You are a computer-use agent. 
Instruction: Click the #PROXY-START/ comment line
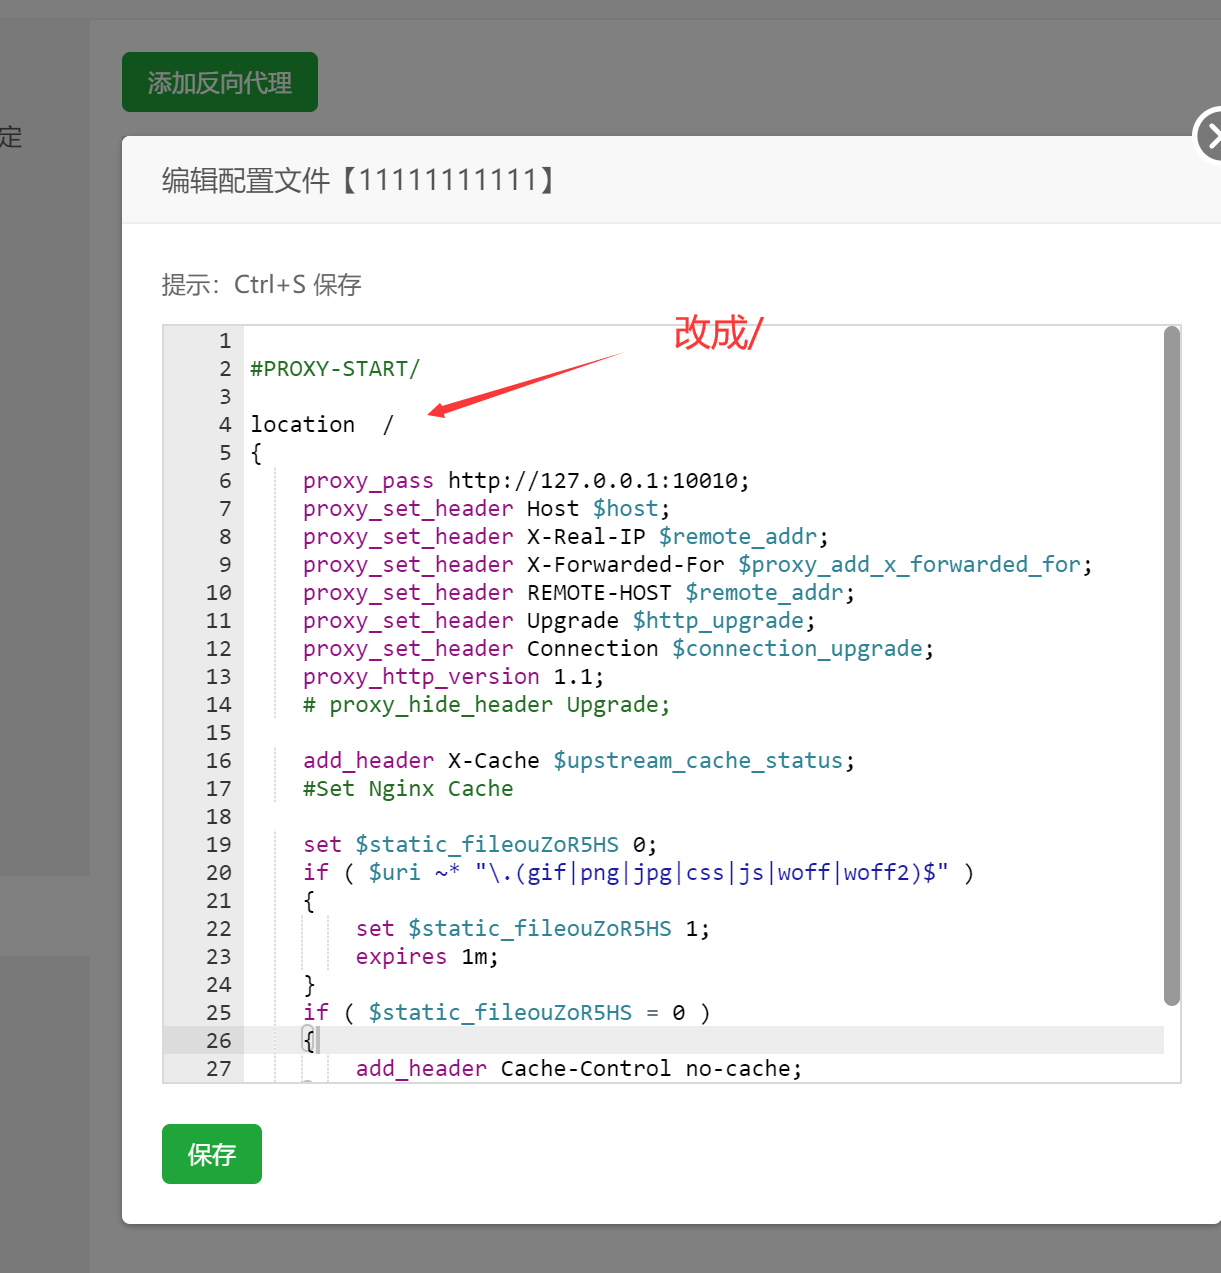335,369
